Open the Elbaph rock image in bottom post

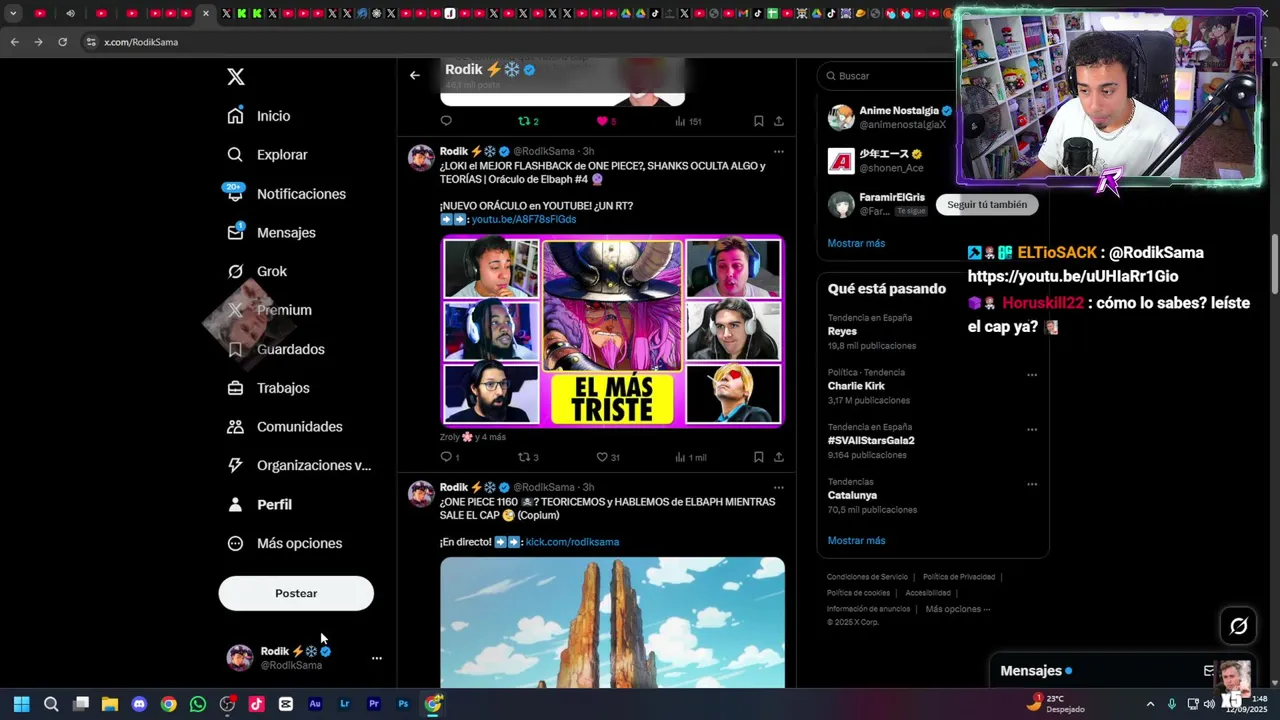pyautogui.click(x=613, y=622)
